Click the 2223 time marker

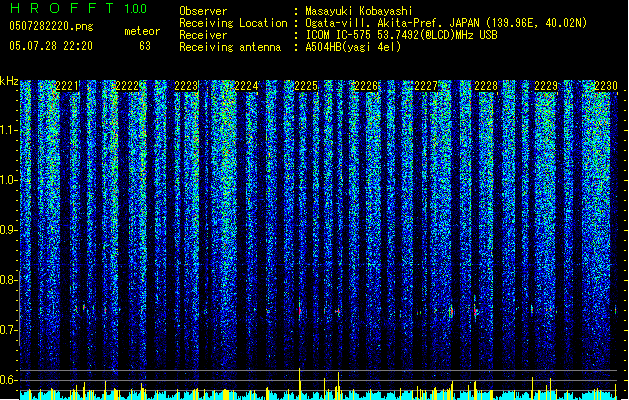186,86
